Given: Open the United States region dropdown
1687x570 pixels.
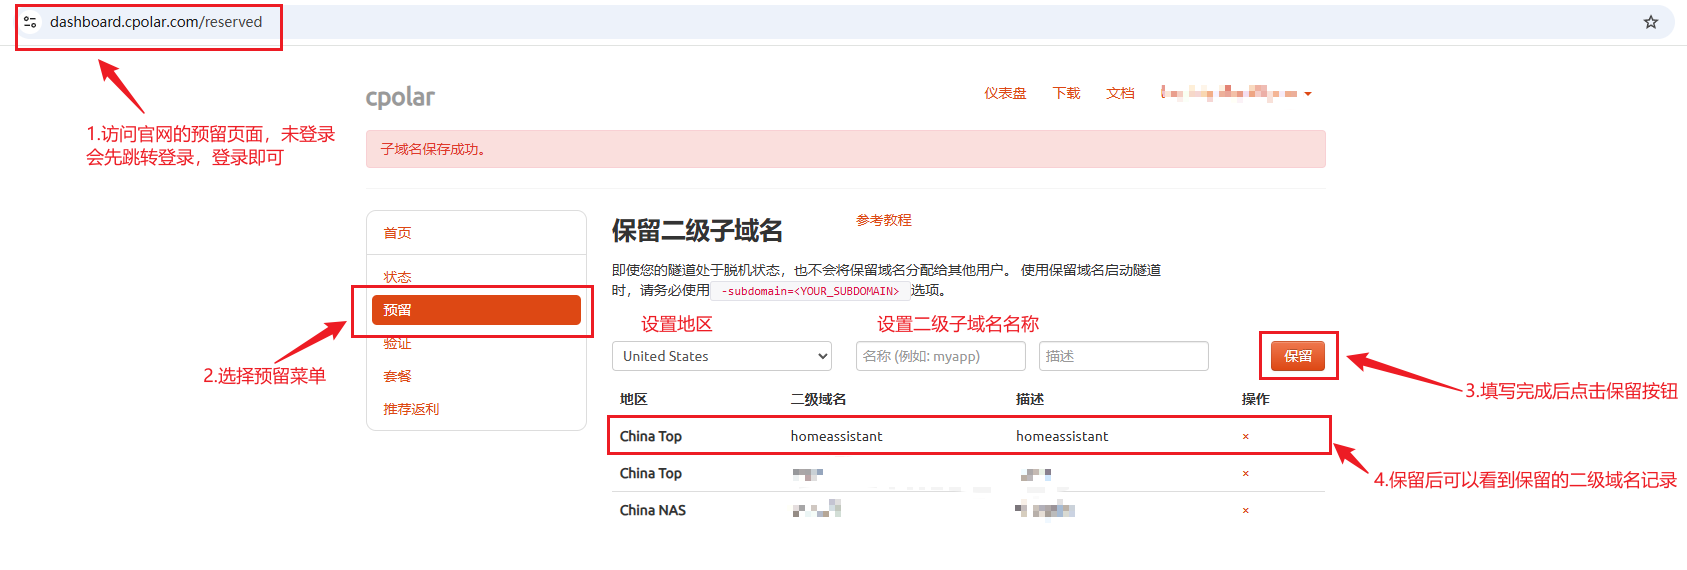Looking at the screenshot, I should click(x=721, y=356).
